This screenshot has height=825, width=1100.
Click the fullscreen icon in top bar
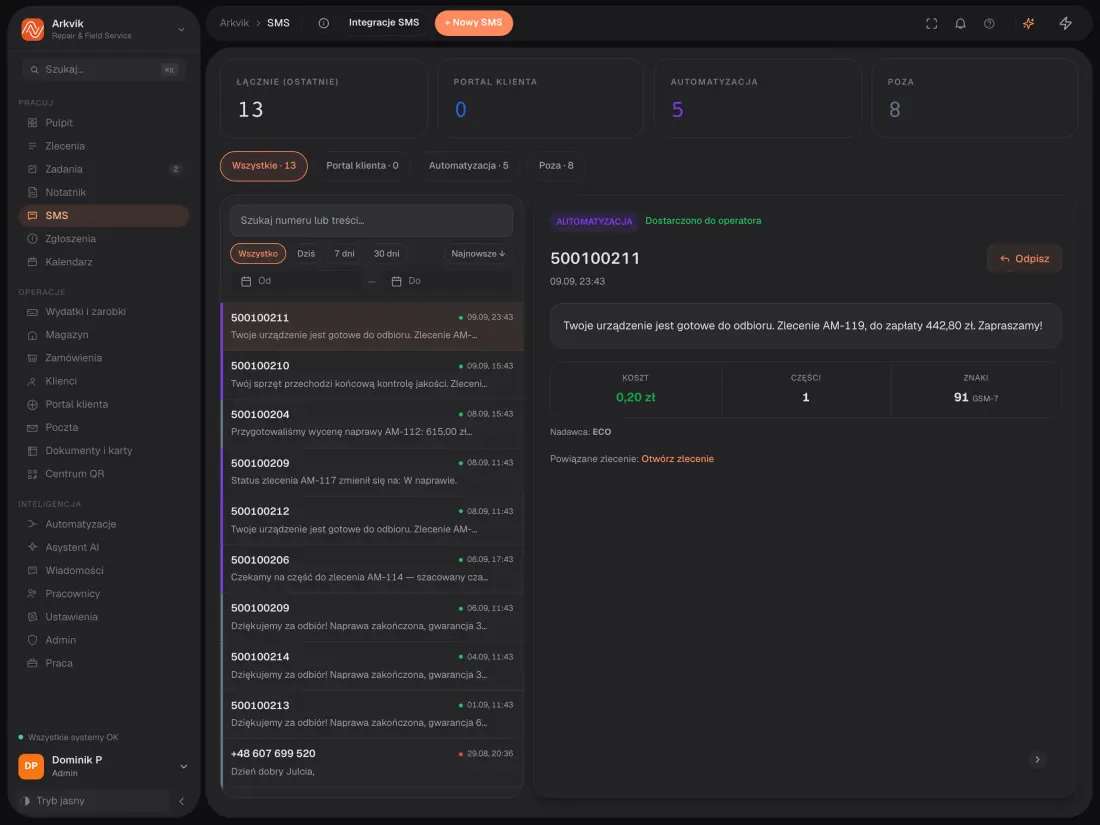pyautogui.click(x=931, y=23)
